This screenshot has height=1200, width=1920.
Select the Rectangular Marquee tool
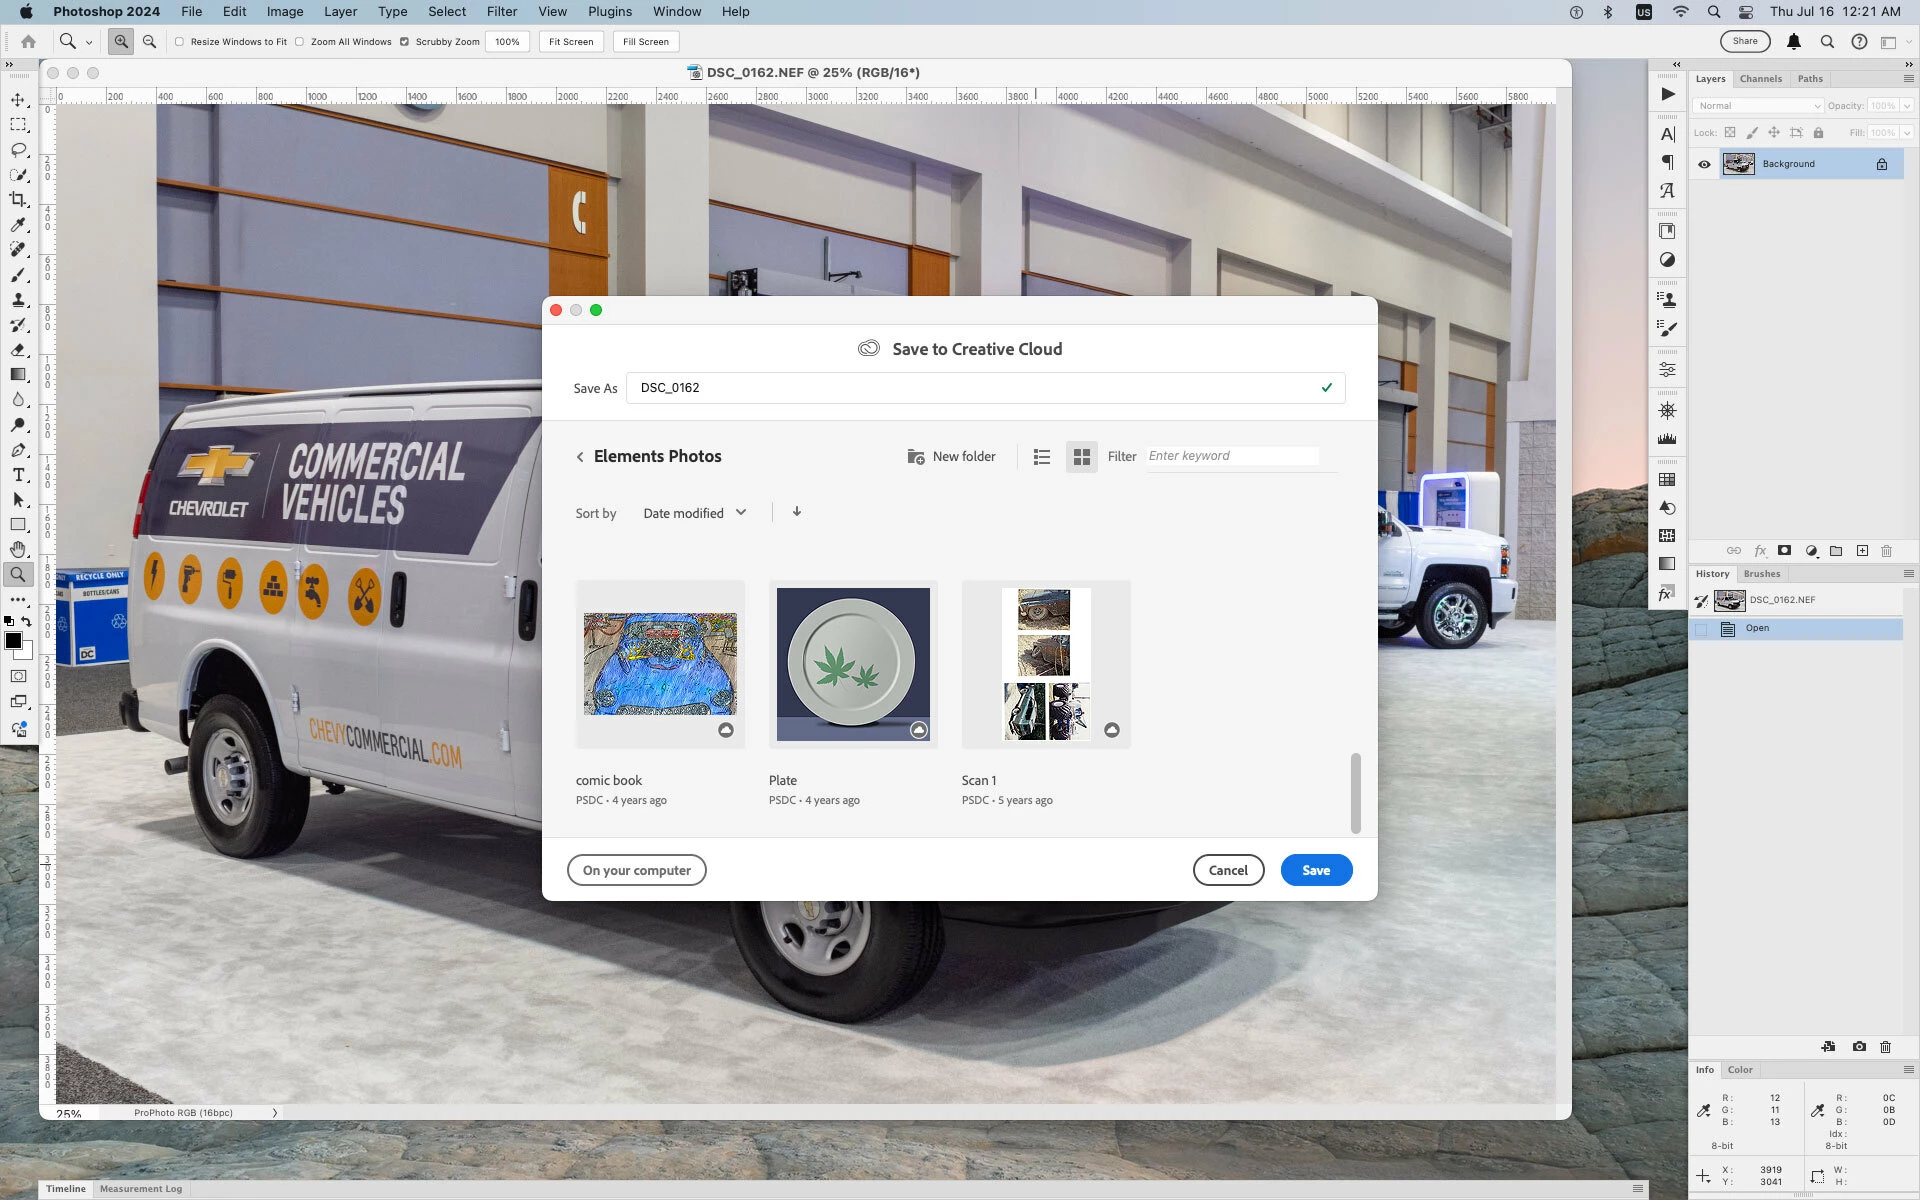click(x=18, y=125)
